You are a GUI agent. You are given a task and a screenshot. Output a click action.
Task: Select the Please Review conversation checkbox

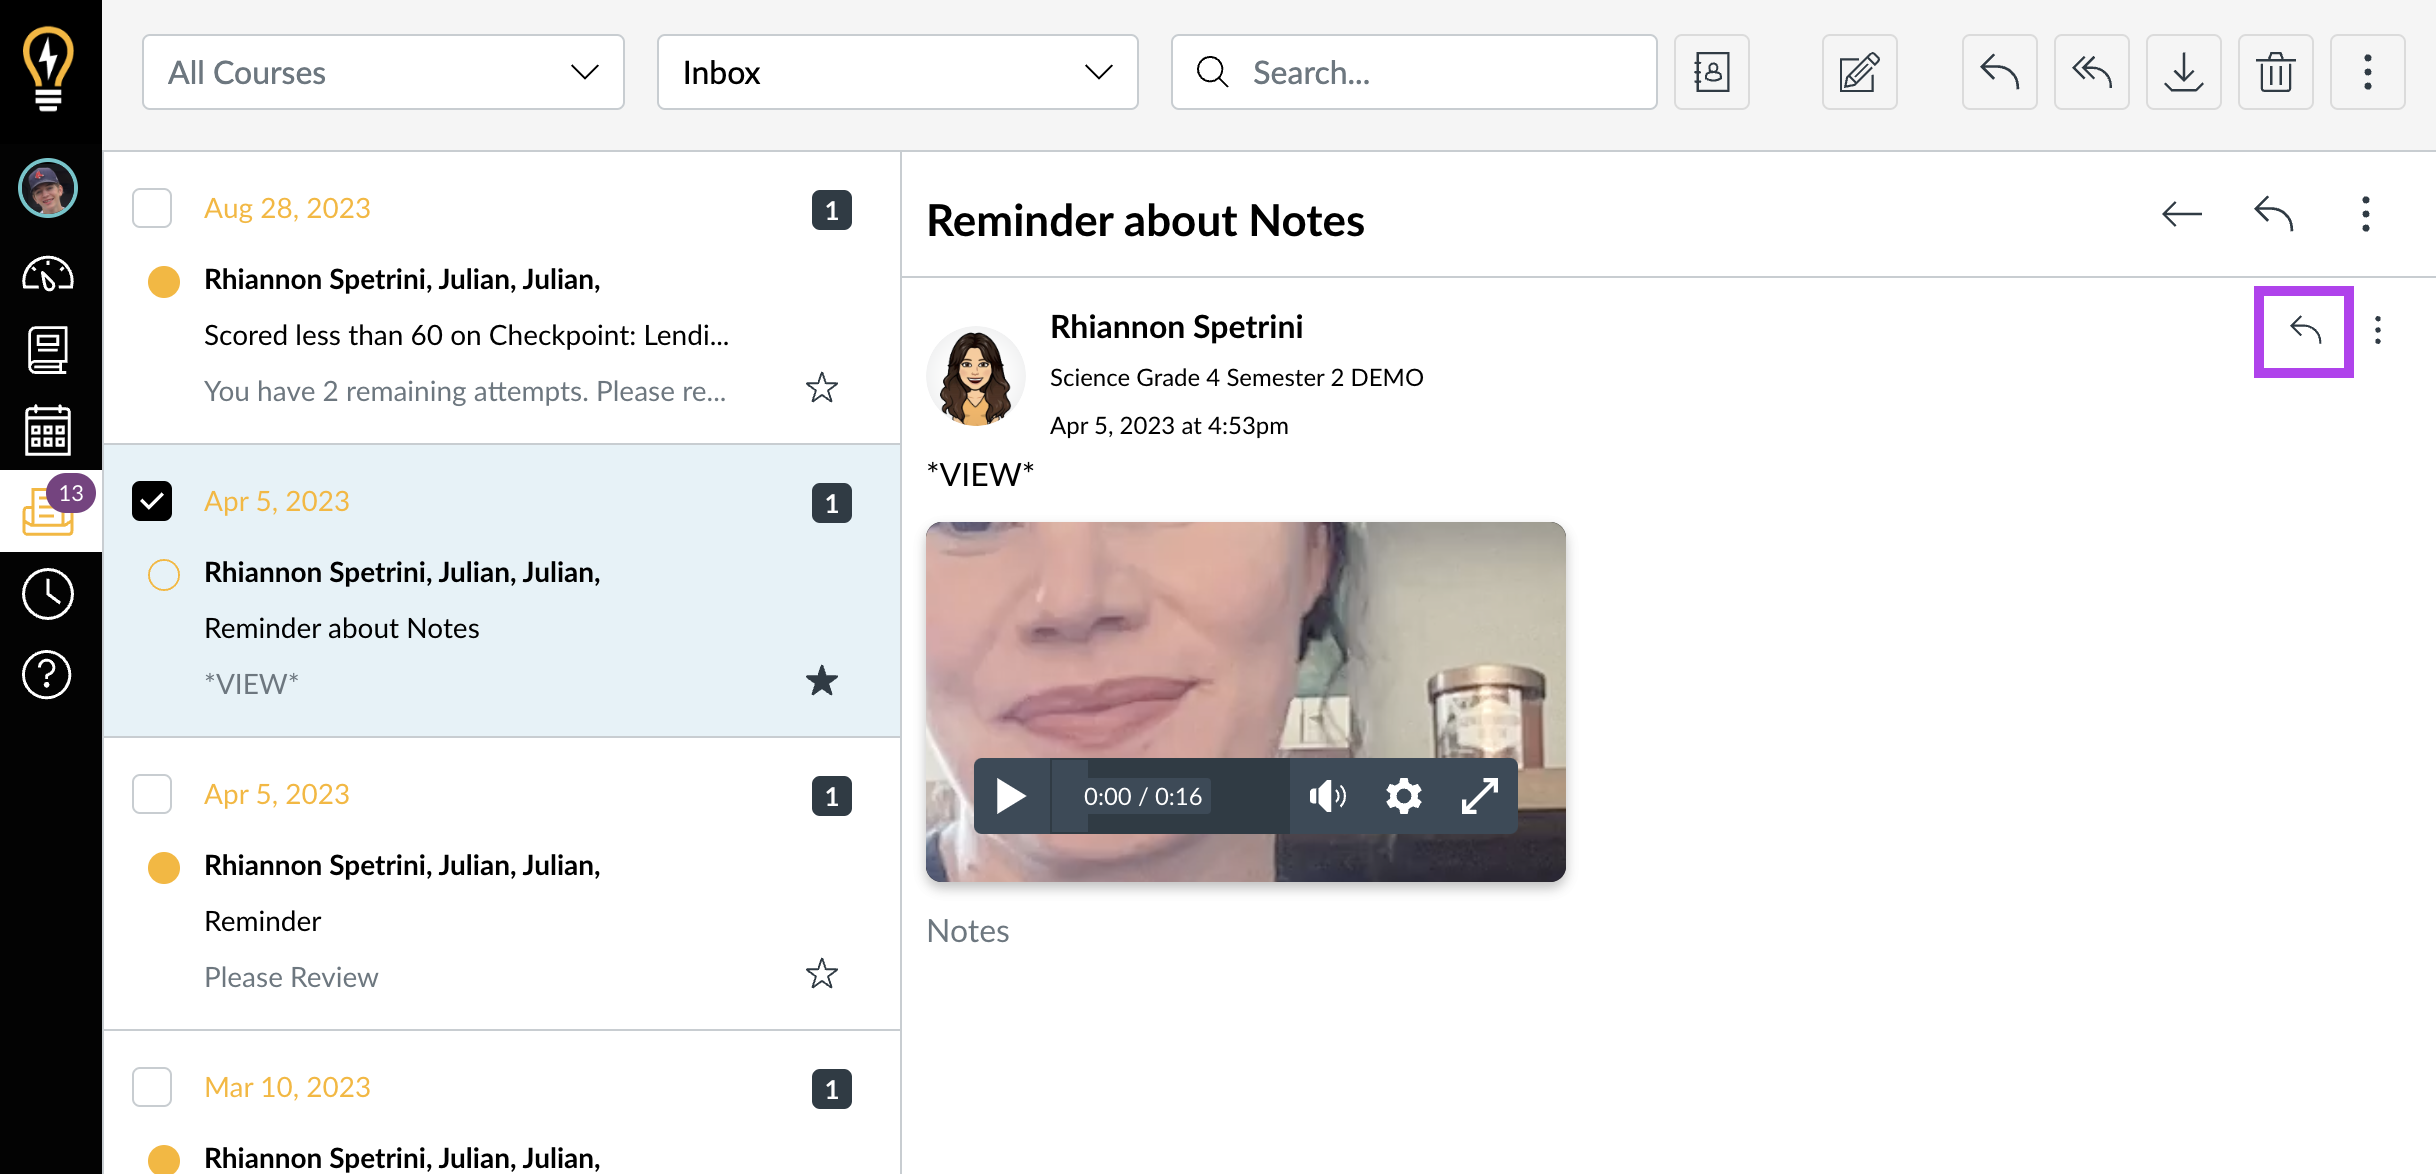tap(152, 794)
